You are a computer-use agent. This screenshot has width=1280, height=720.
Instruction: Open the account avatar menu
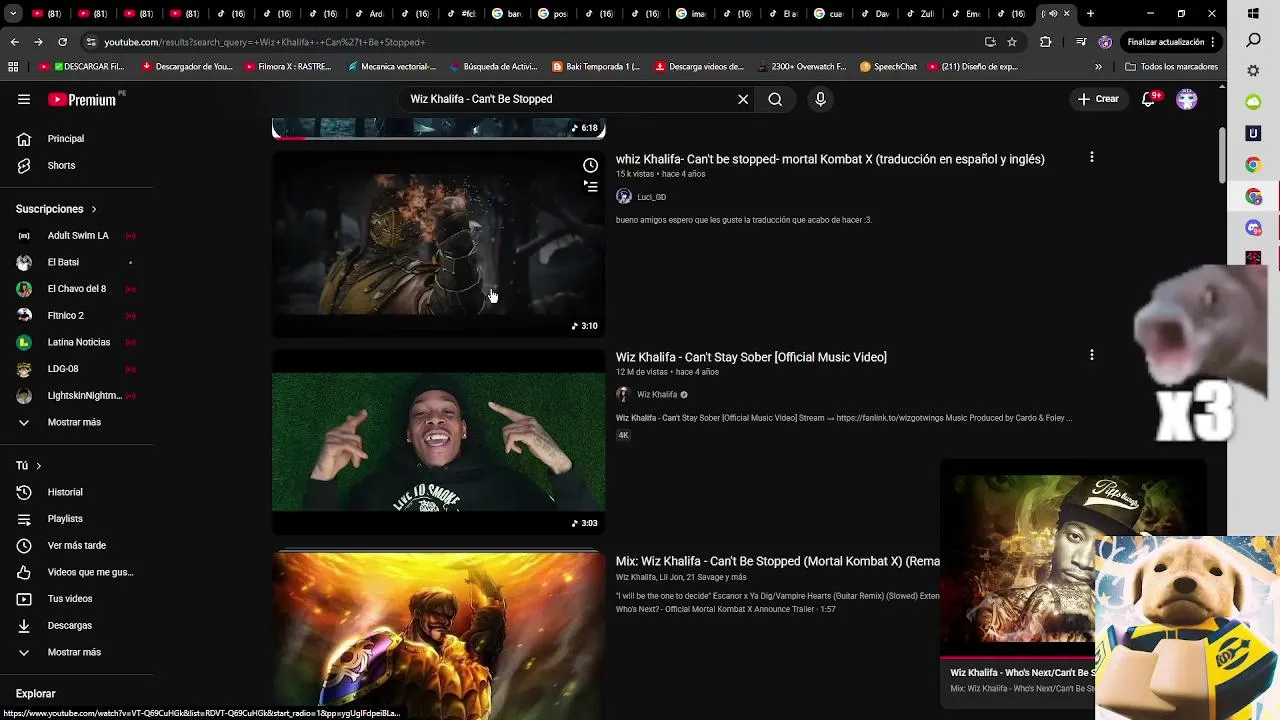tap(1187, 99)
